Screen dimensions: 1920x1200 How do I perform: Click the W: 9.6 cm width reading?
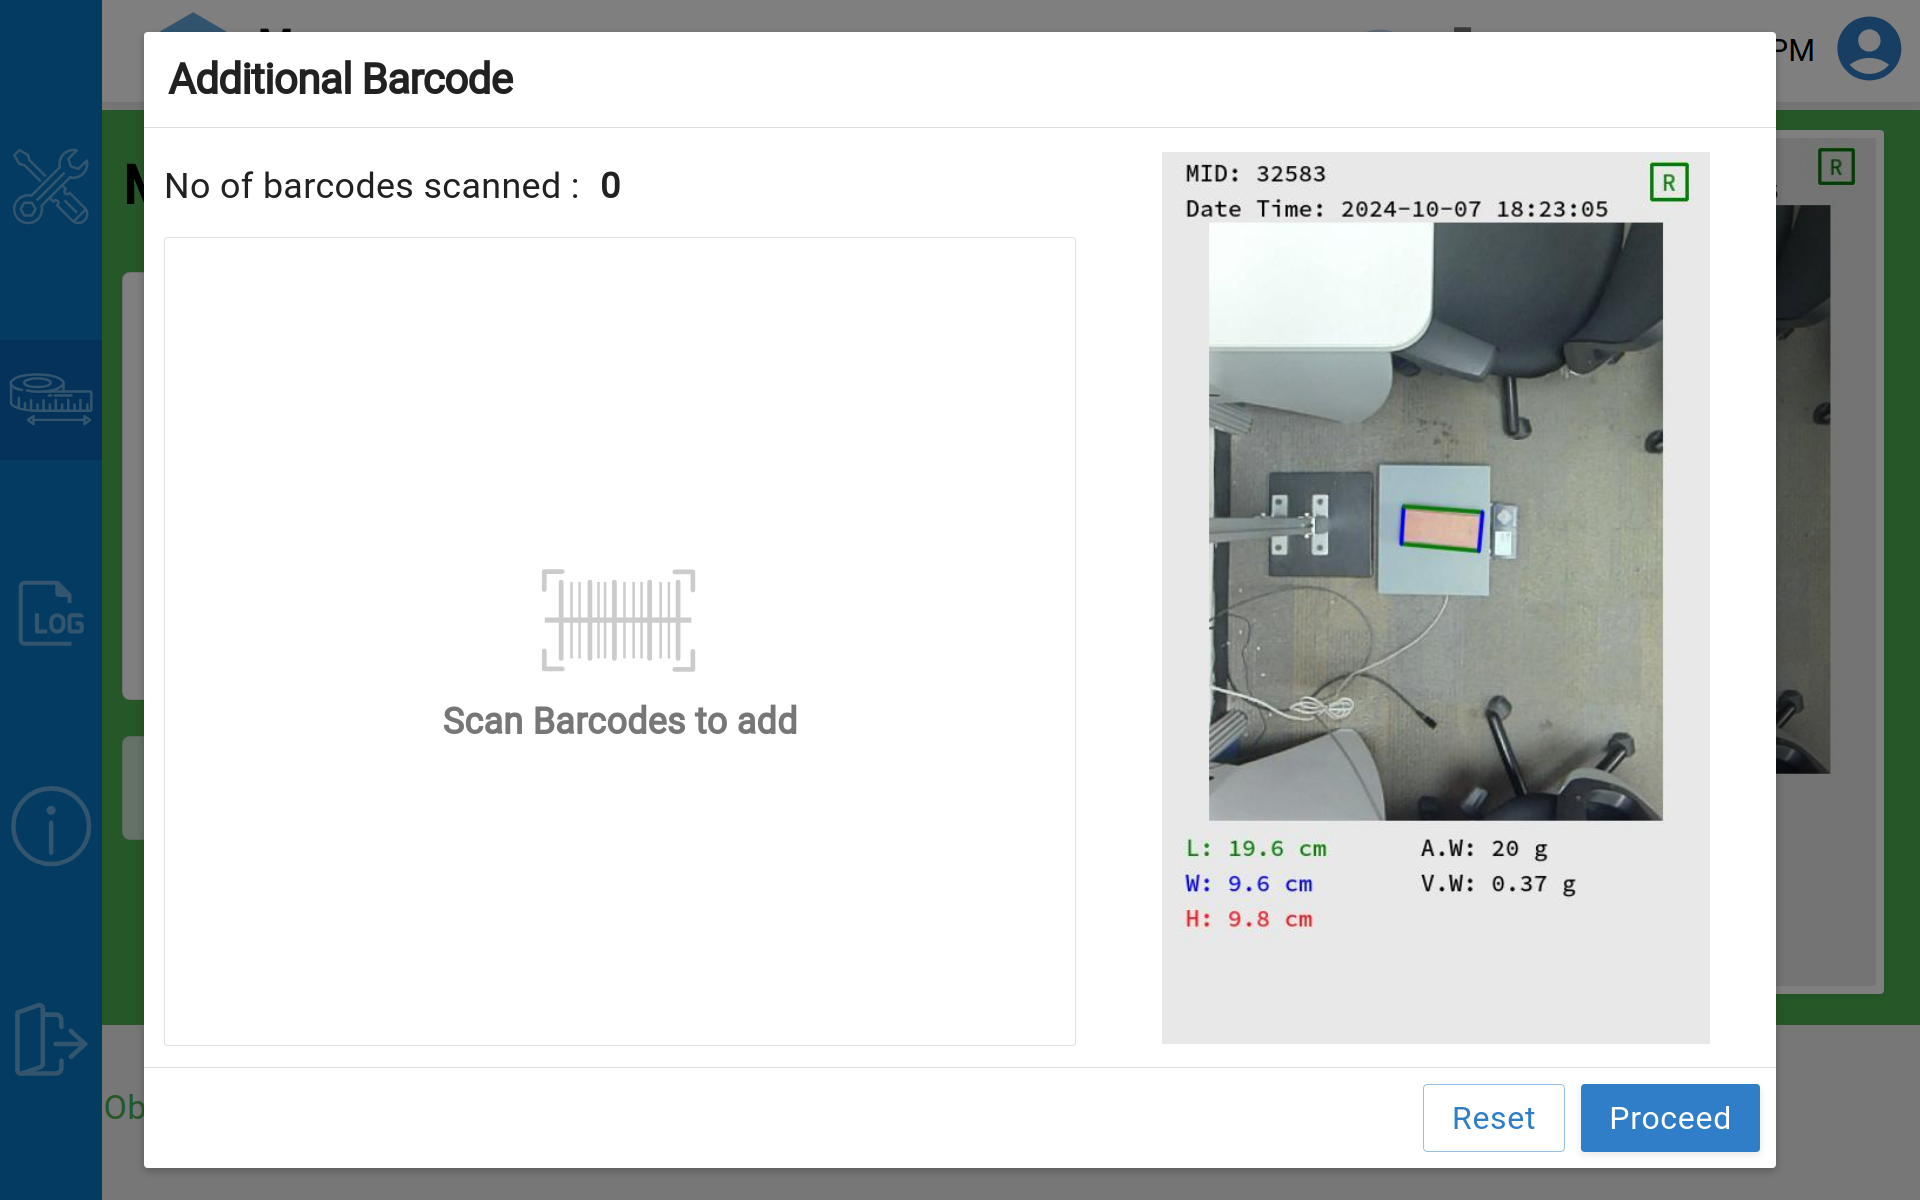(1249, 884)
